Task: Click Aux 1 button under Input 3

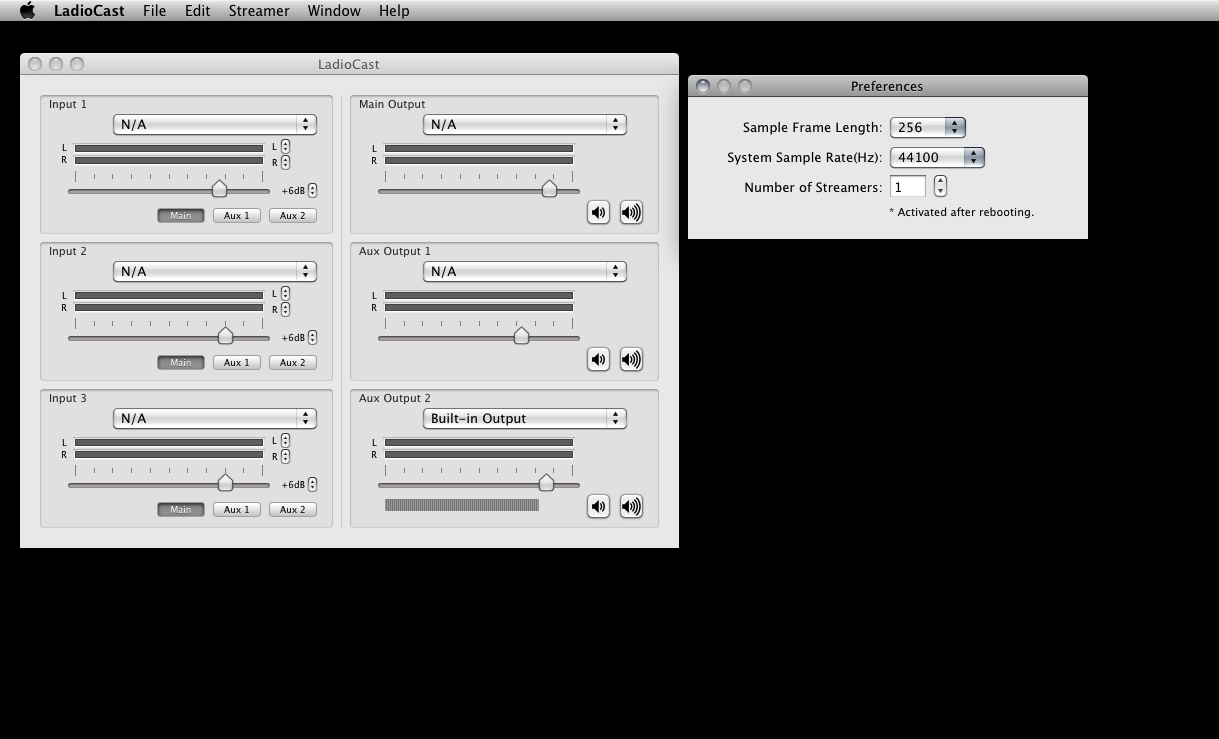Action: pyautogui.click(x=237, y=509)
